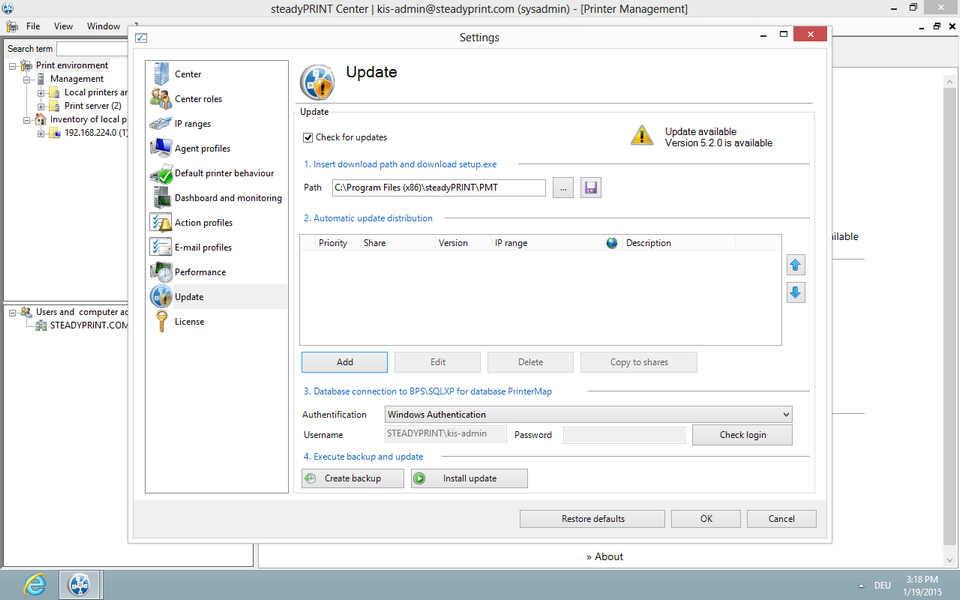960x600 pixels.
Task: Click Restore defaults button
Action: click(x=593, y=519)
